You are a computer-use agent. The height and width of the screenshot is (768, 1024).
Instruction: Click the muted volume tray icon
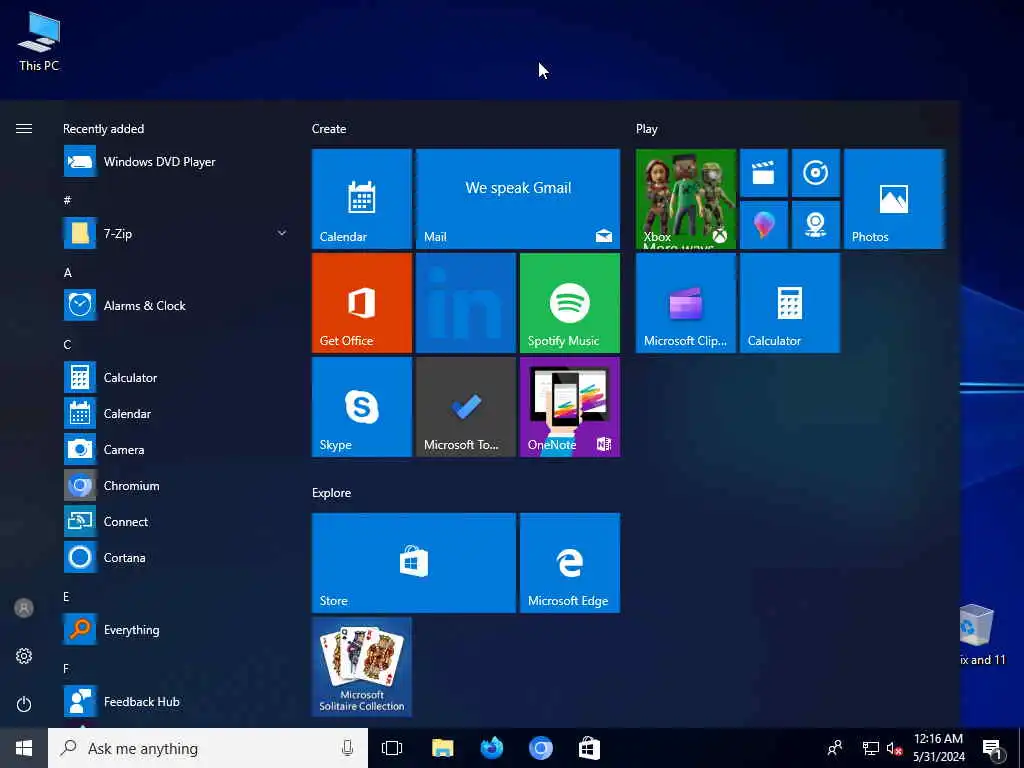[894, 748]
